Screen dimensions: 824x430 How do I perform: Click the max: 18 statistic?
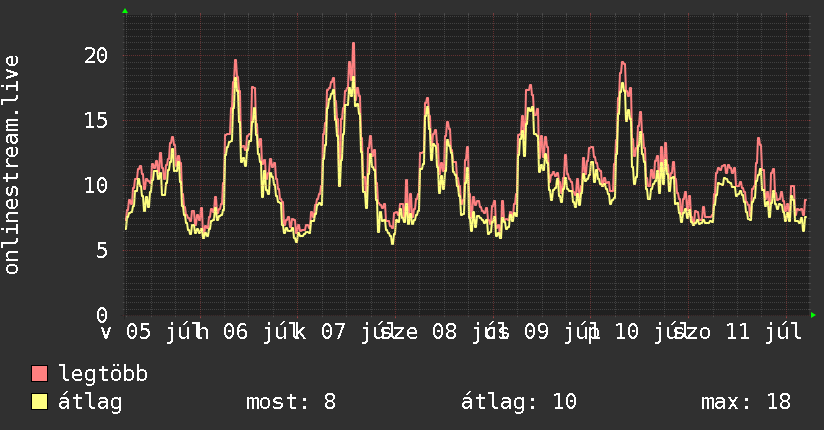coord(746,402)
